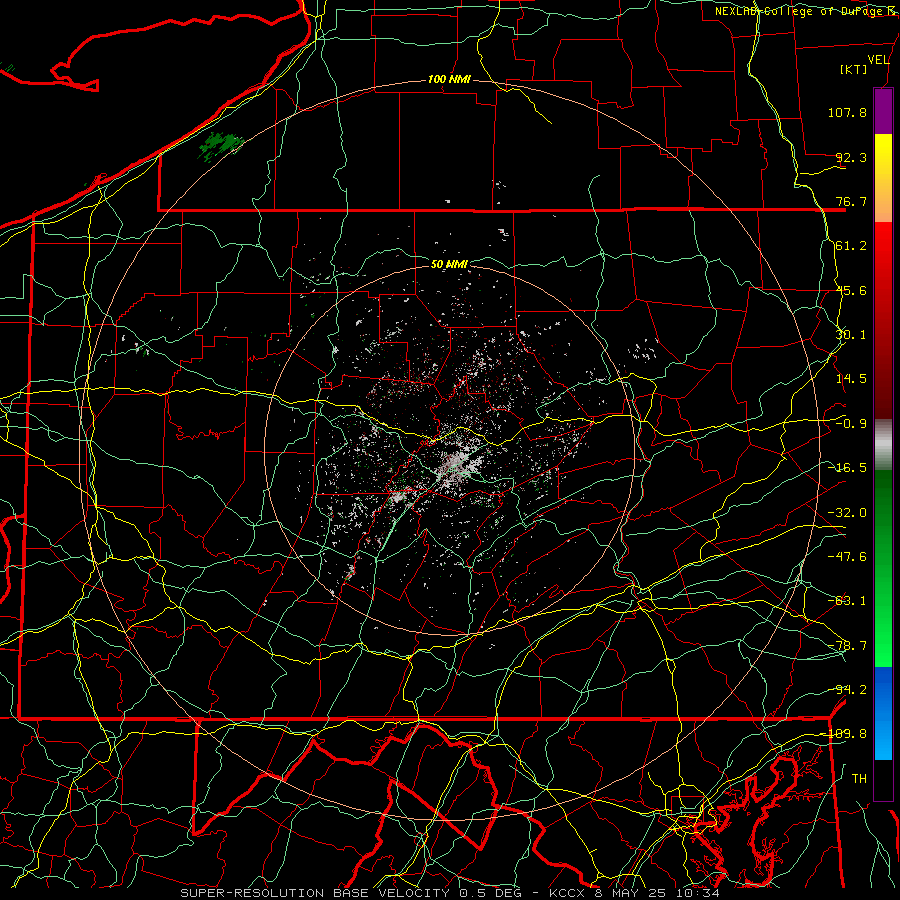This screenshot has width=900, height=900.
Task: Click the -78.7 velocity scale value
Action: (847, 646)
